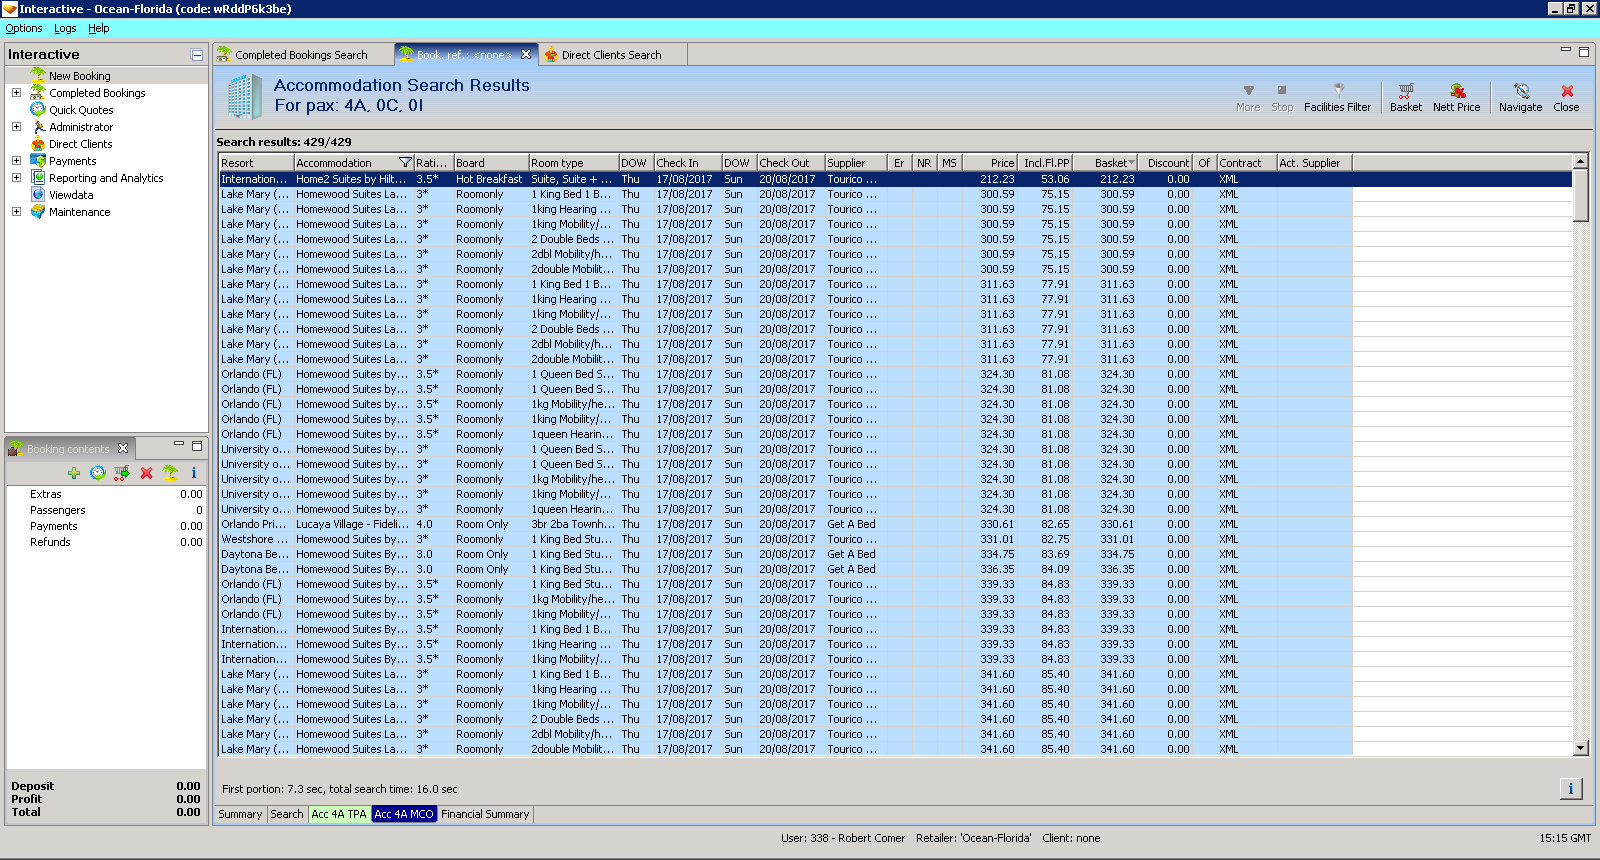Minimize the Interactive navigation panel
This screenshot has height=860, width=1600.
tap(197, 55)
